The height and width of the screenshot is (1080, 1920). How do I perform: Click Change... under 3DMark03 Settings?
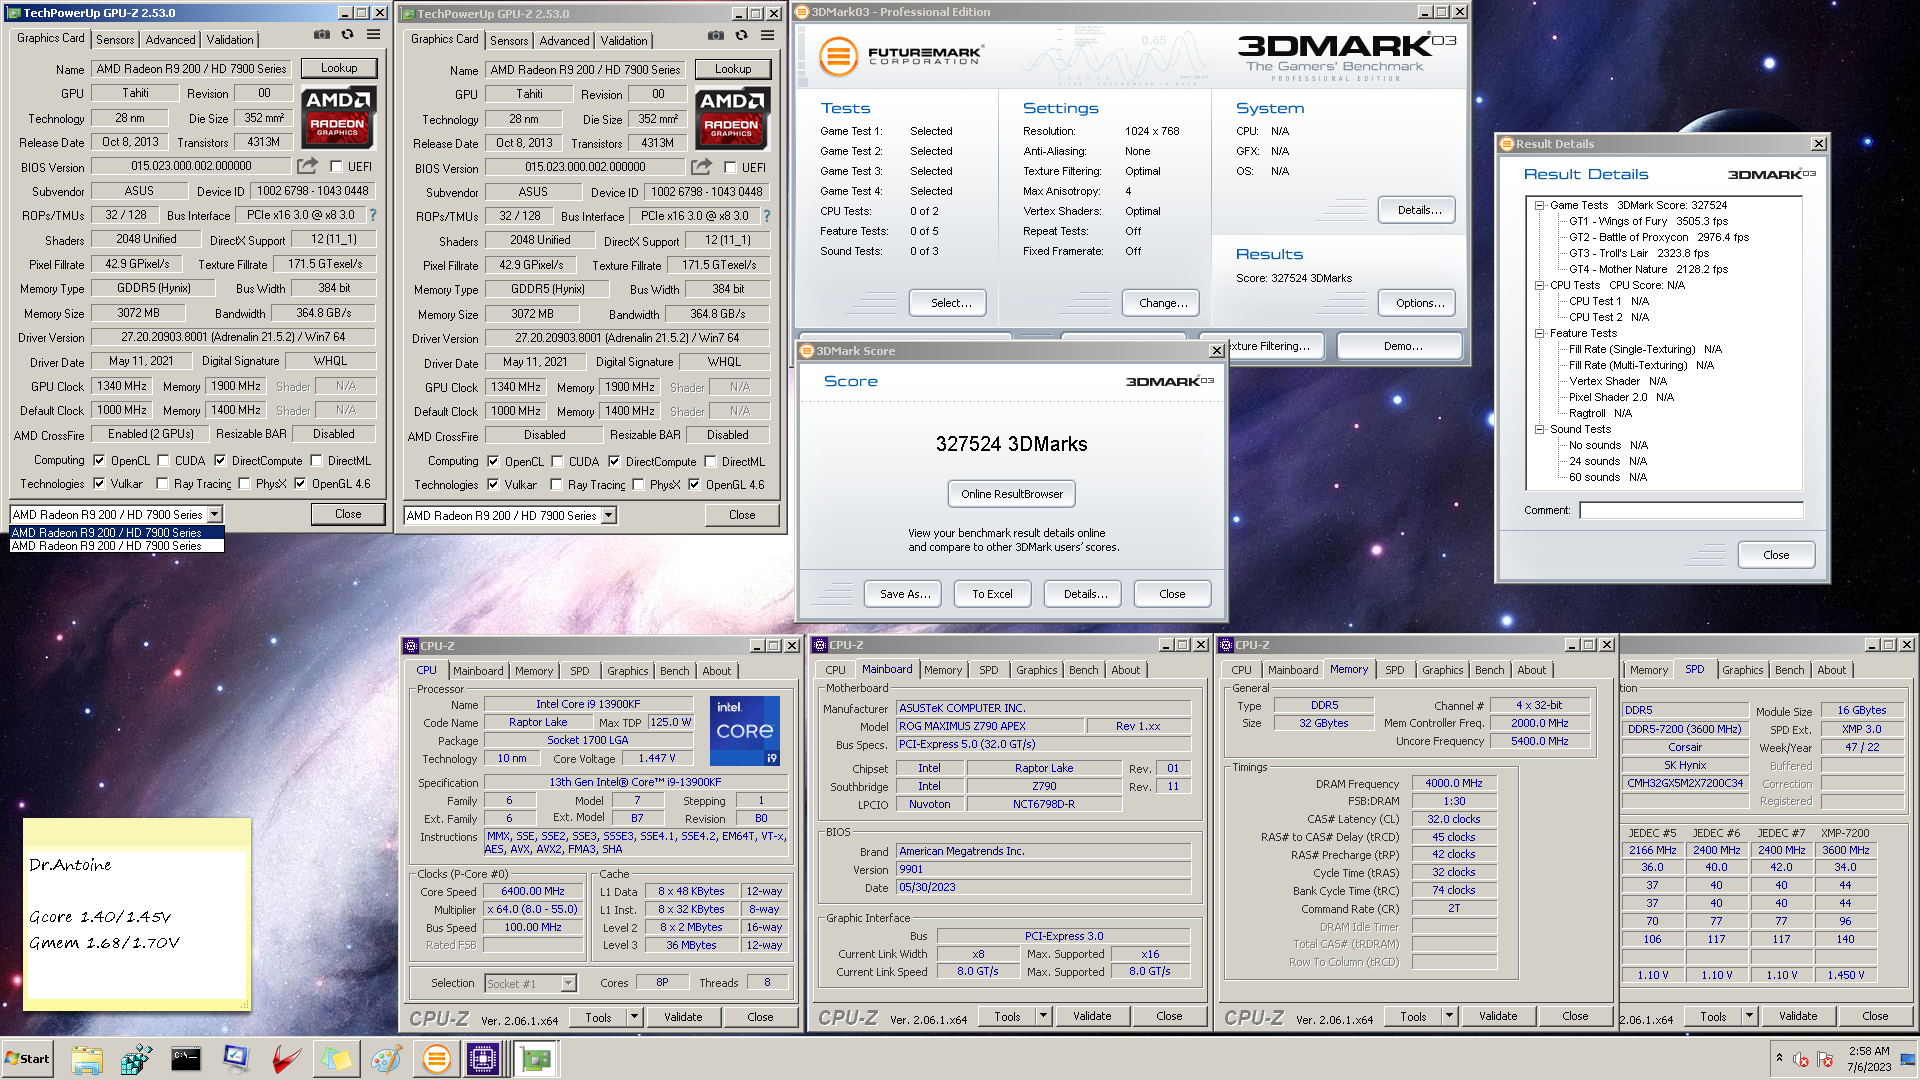coord(1163,303)
